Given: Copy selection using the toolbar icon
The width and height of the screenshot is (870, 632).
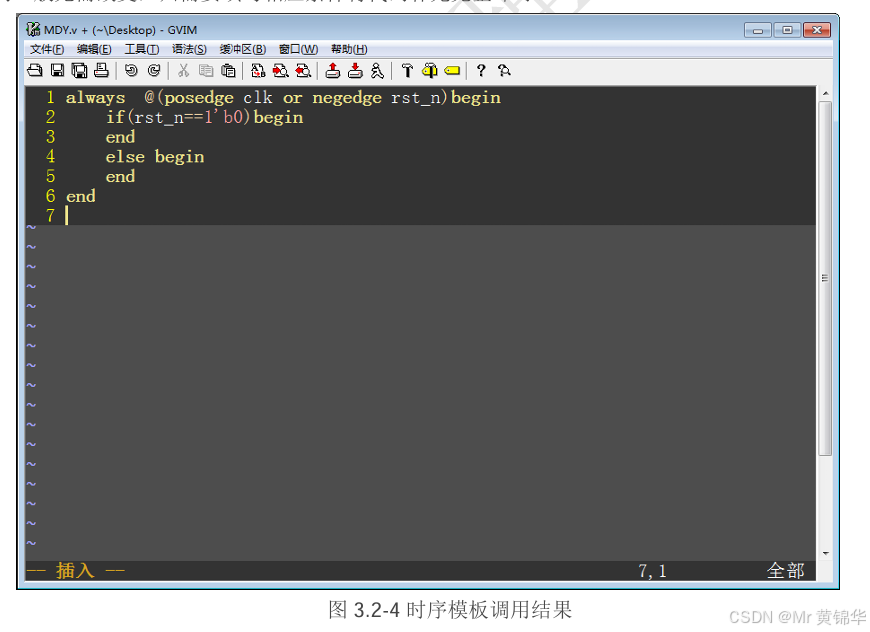Looking at the screenshot, I should click(x=206, y=70).
